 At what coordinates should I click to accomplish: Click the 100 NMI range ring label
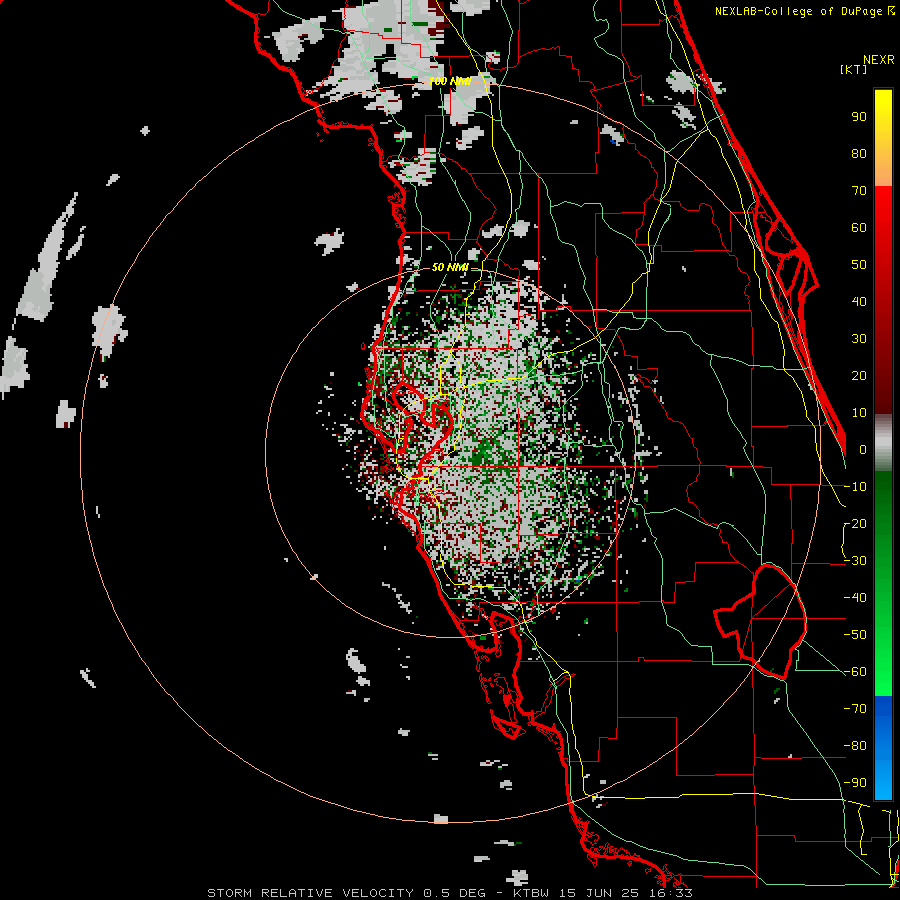pyautogui.click(x=451, y=82)
